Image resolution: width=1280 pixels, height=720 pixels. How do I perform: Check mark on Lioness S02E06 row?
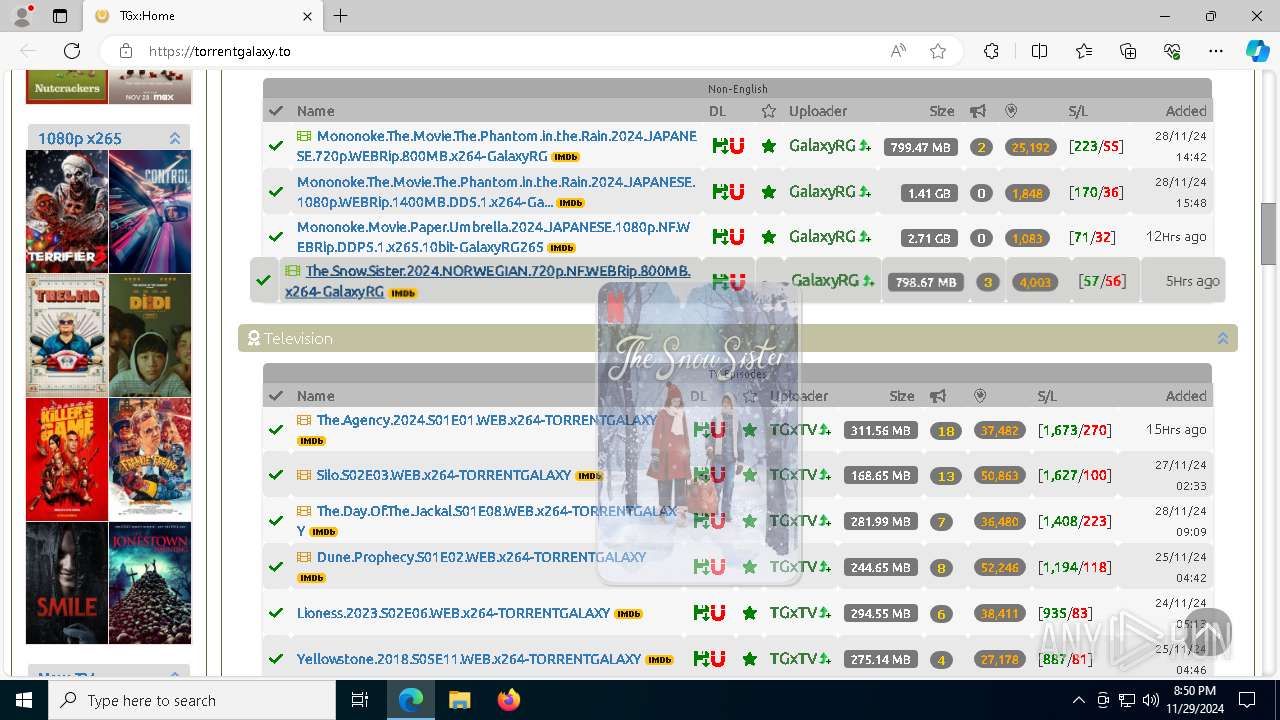pyautogui.click(x=276, y=613)
